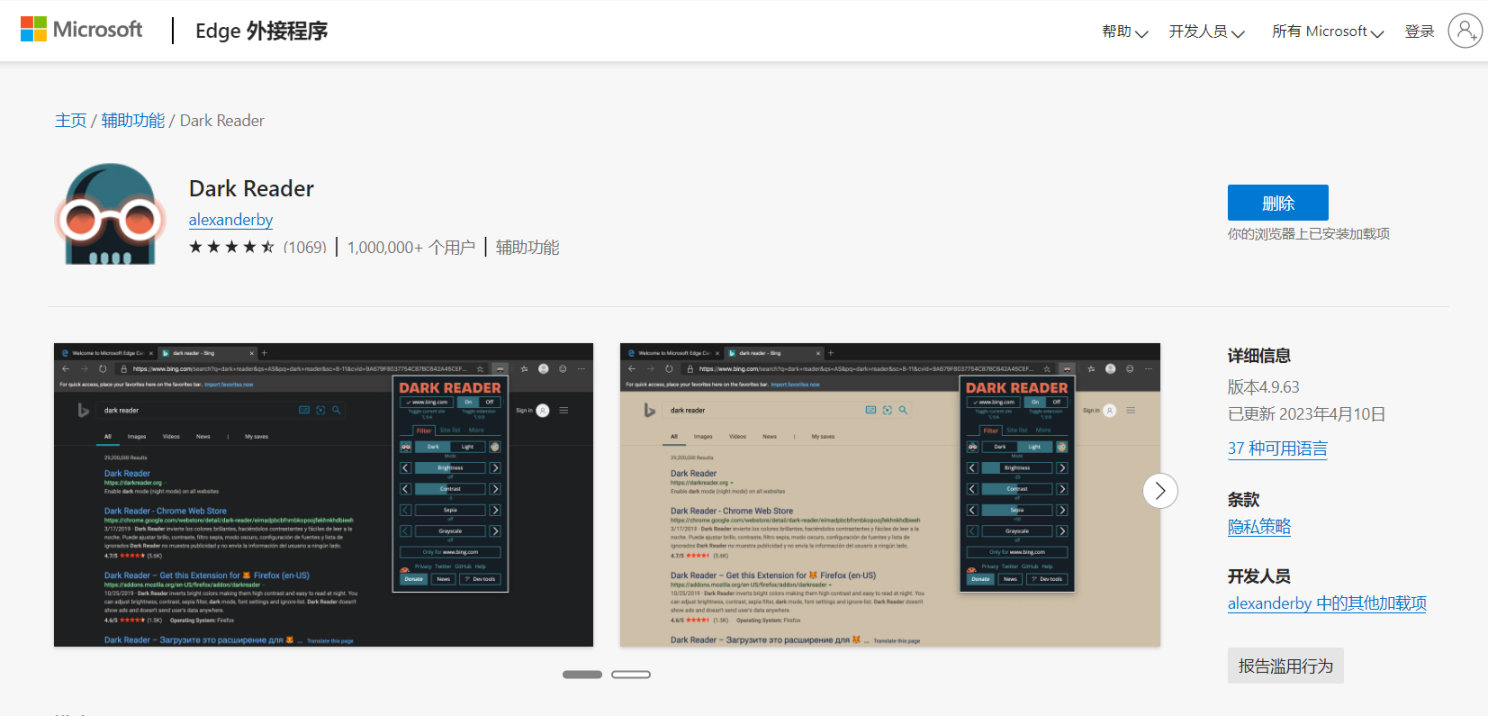Click the 版本4.9.63 version text
Screen dimensions: 1488x716
[1264, 387]
